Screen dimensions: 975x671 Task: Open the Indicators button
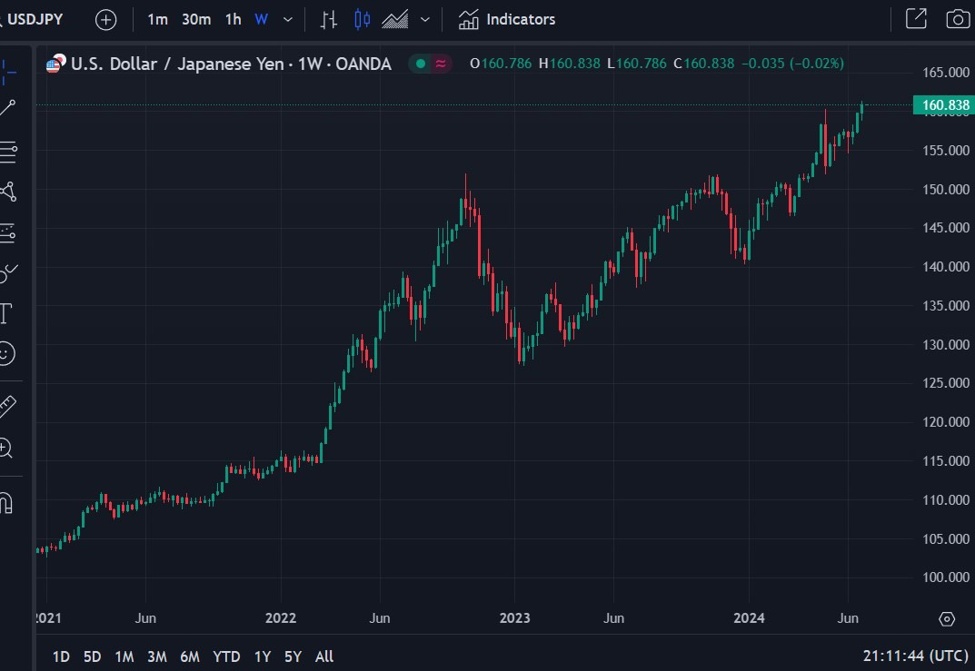507,20
